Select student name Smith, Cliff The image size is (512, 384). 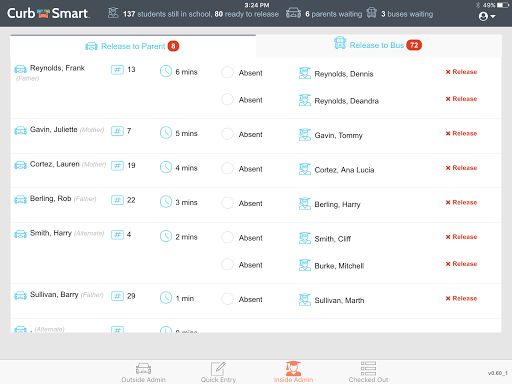pyautogui.click(x=333, y=239)
